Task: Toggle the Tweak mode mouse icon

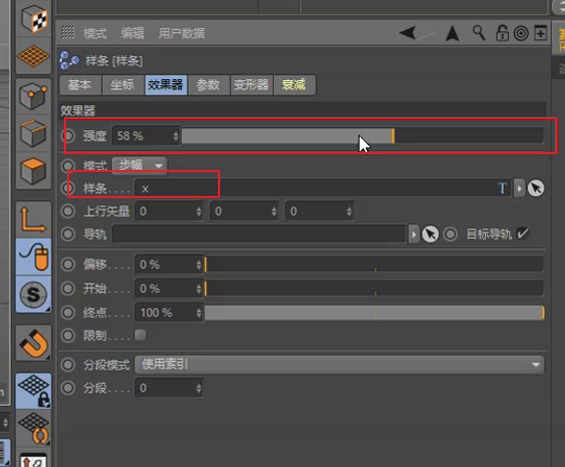Action: (x=34, y=257)
